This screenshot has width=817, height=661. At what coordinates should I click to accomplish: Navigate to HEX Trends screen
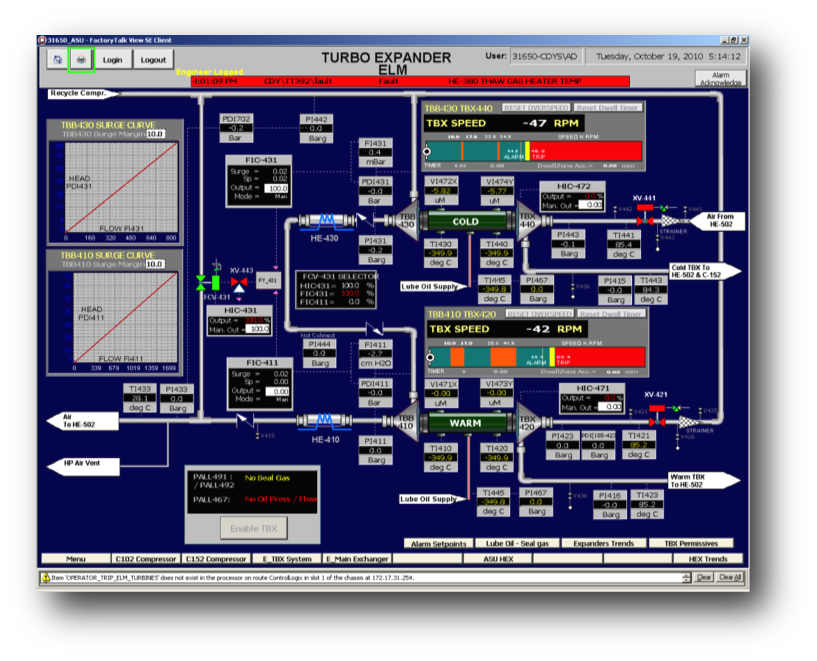click(x=708, y=558)
